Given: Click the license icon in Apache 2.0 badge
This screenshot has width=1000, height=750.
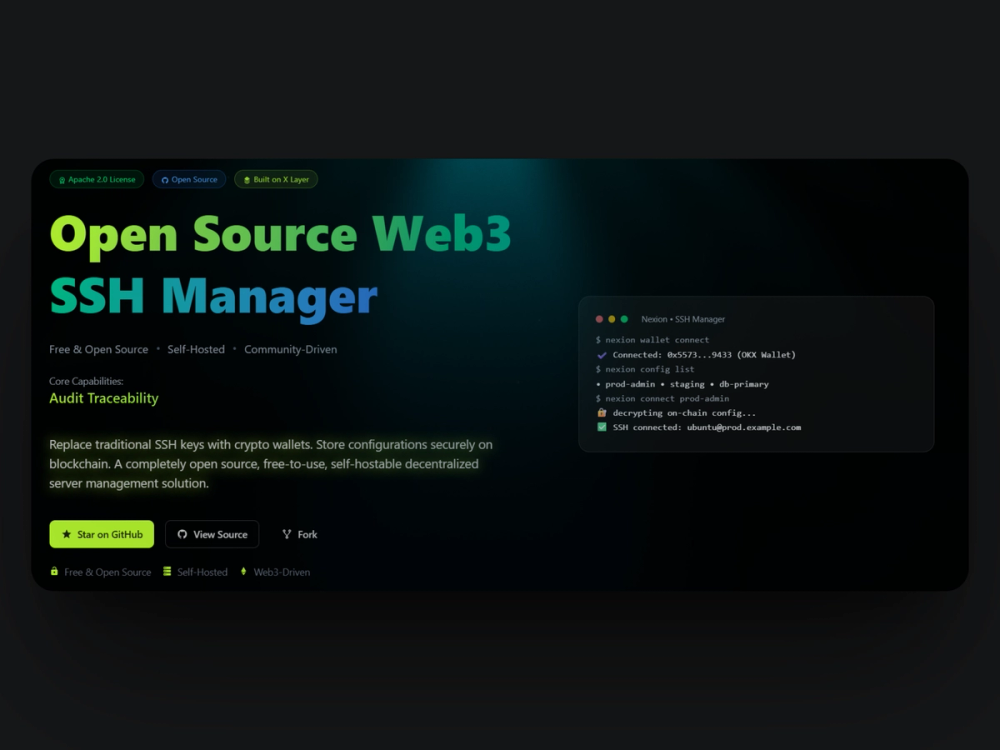Looking at the screenshot, I should coord(63,180).
